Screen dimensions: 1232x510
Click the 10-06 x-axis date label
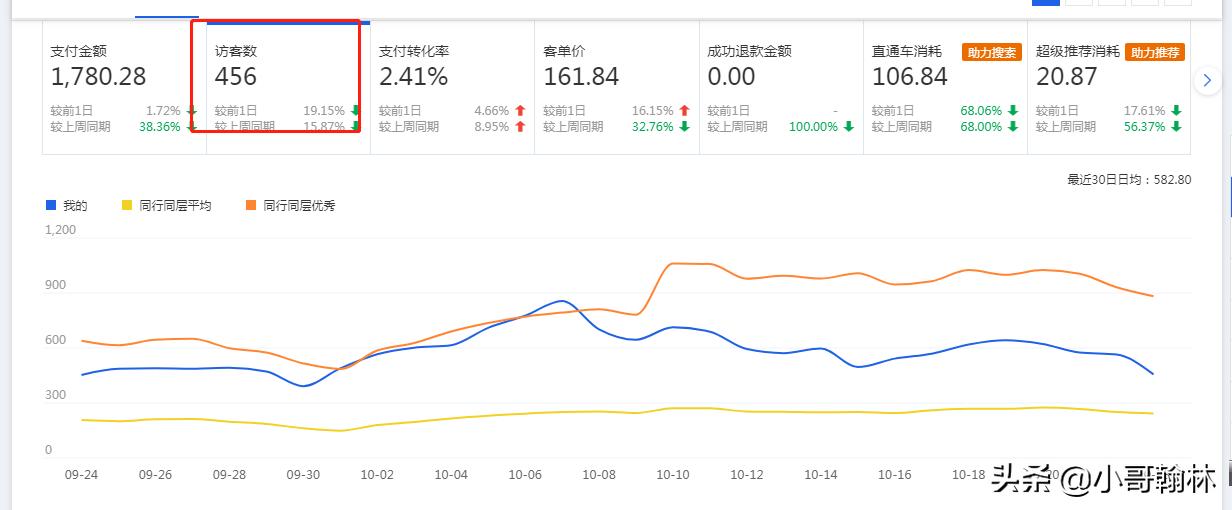(525, 475)
